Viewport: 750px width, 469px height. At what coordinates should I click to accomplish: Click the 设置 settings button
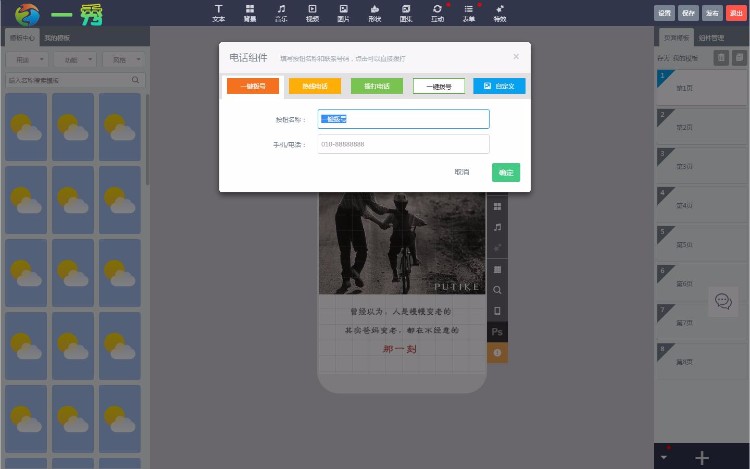click(x=664, y=13)
